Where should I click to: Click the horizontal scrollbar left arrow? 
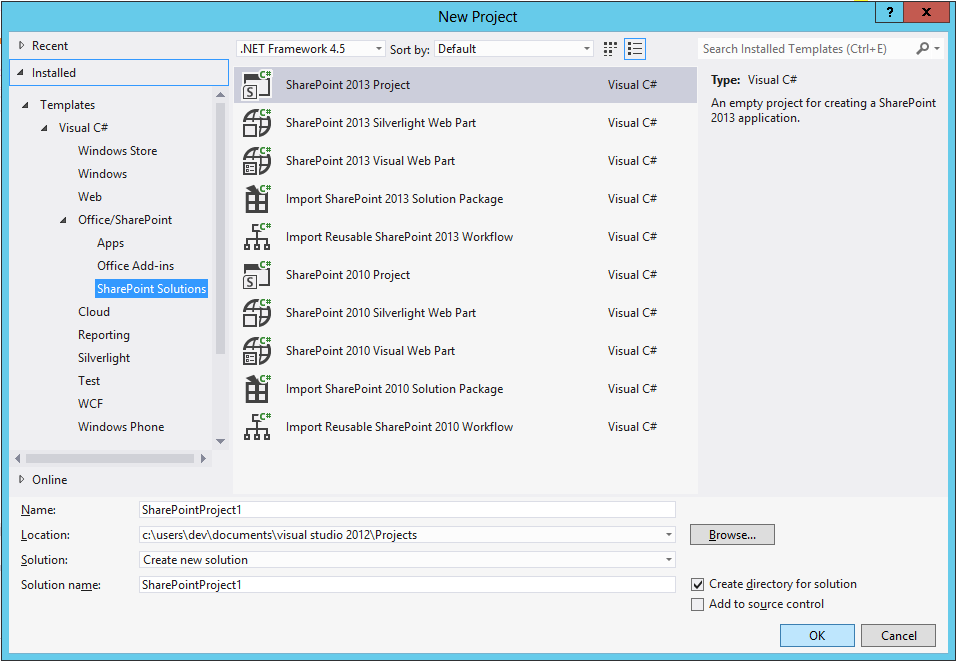pyautogui.click(x=18, y=458)
